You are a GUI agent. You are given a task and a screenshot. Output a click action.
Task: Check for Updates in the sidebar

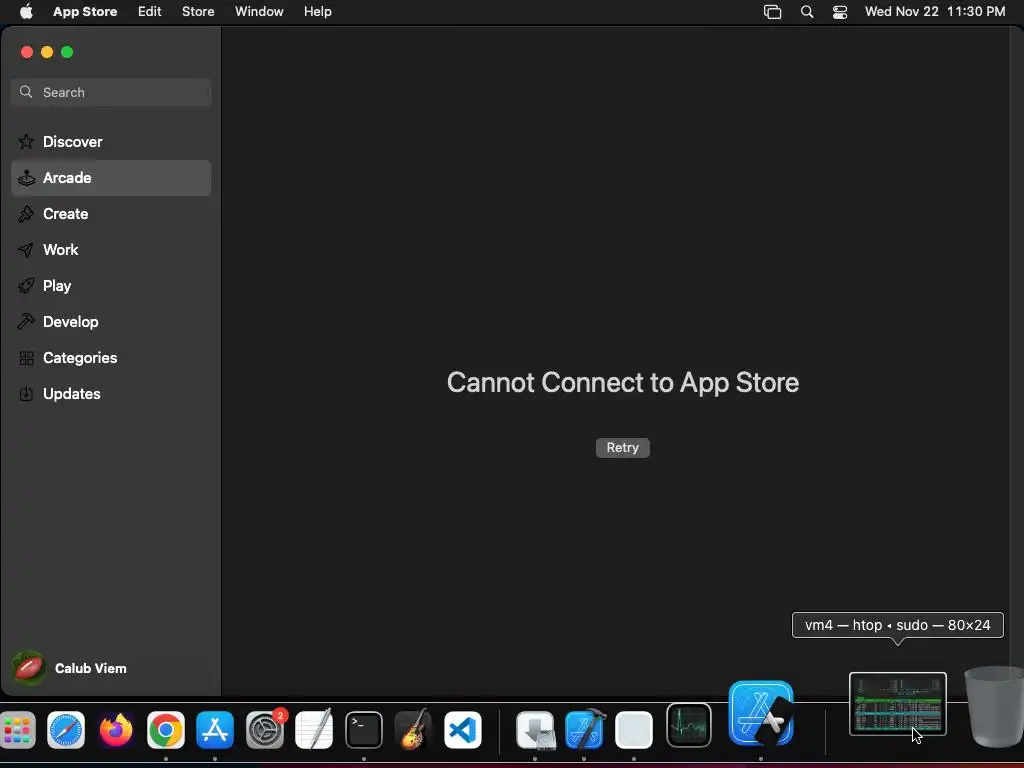(111, 393)
